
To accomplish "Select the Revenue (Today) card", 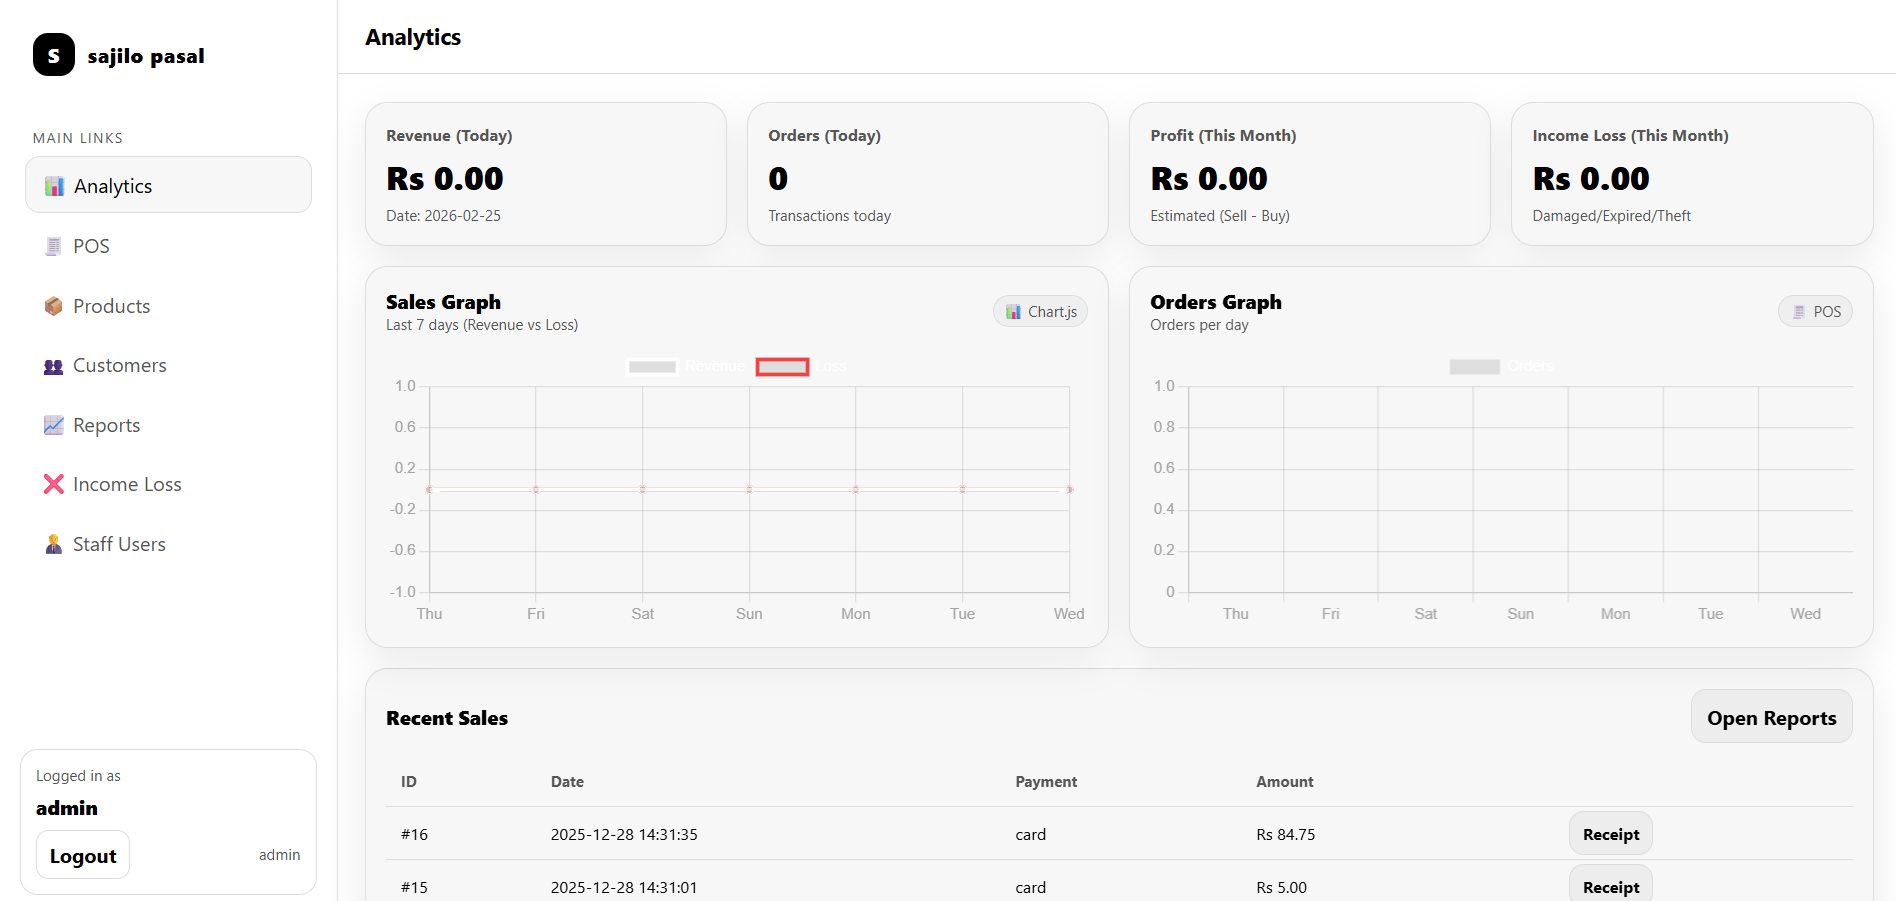I will [x=545, y=174].
